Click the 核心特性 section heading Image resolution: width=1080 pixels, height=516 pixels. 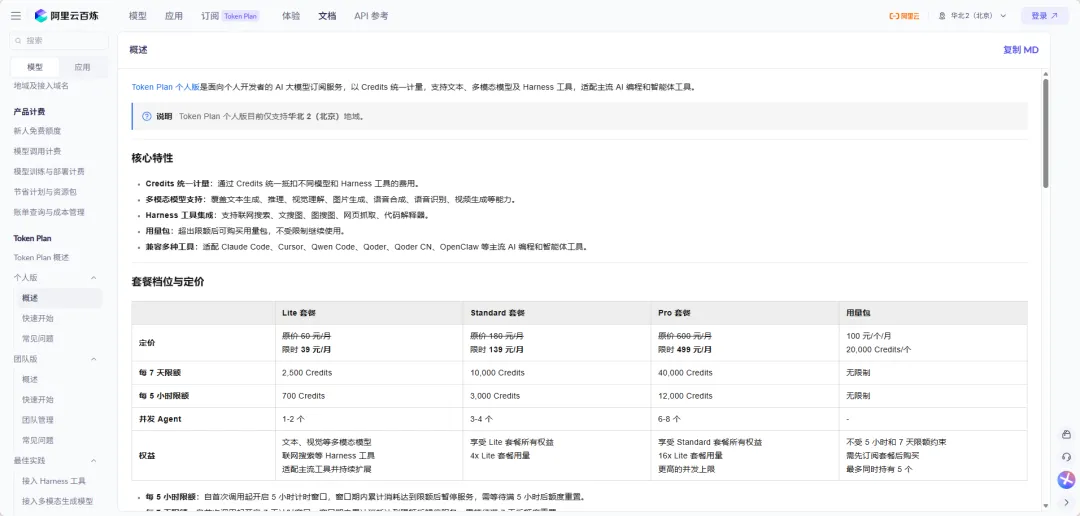152,158
